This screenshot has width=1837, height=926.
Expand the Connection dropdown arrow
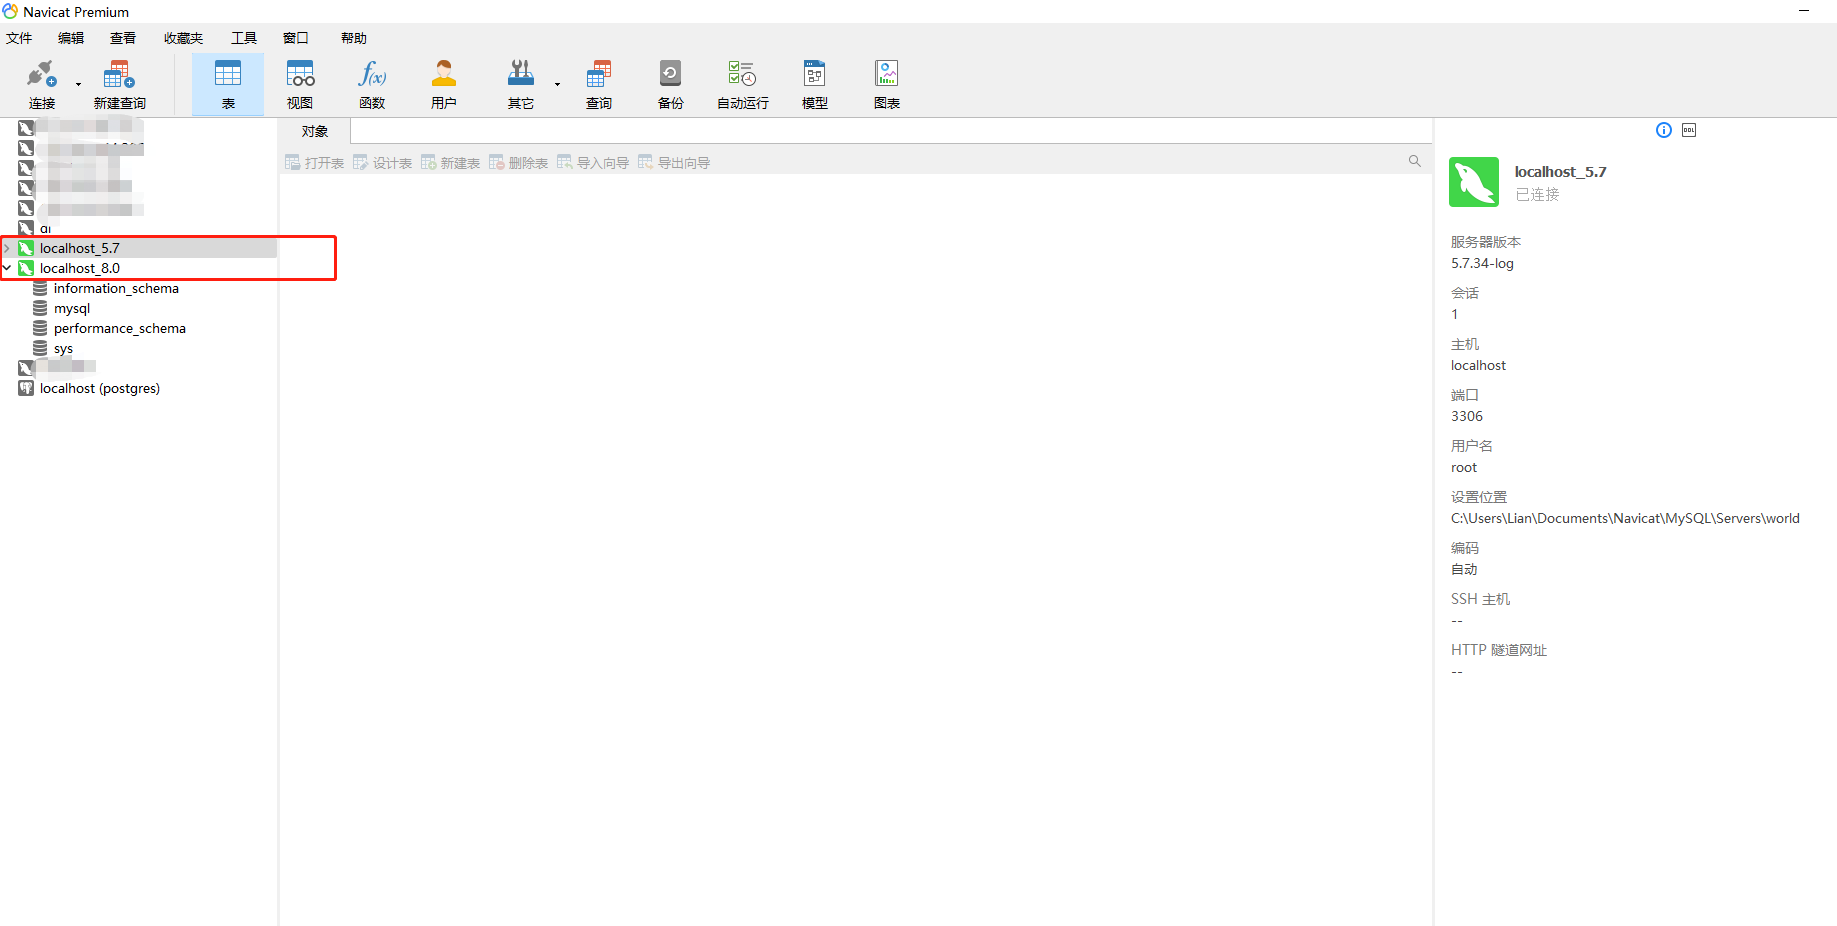(78, 85)
